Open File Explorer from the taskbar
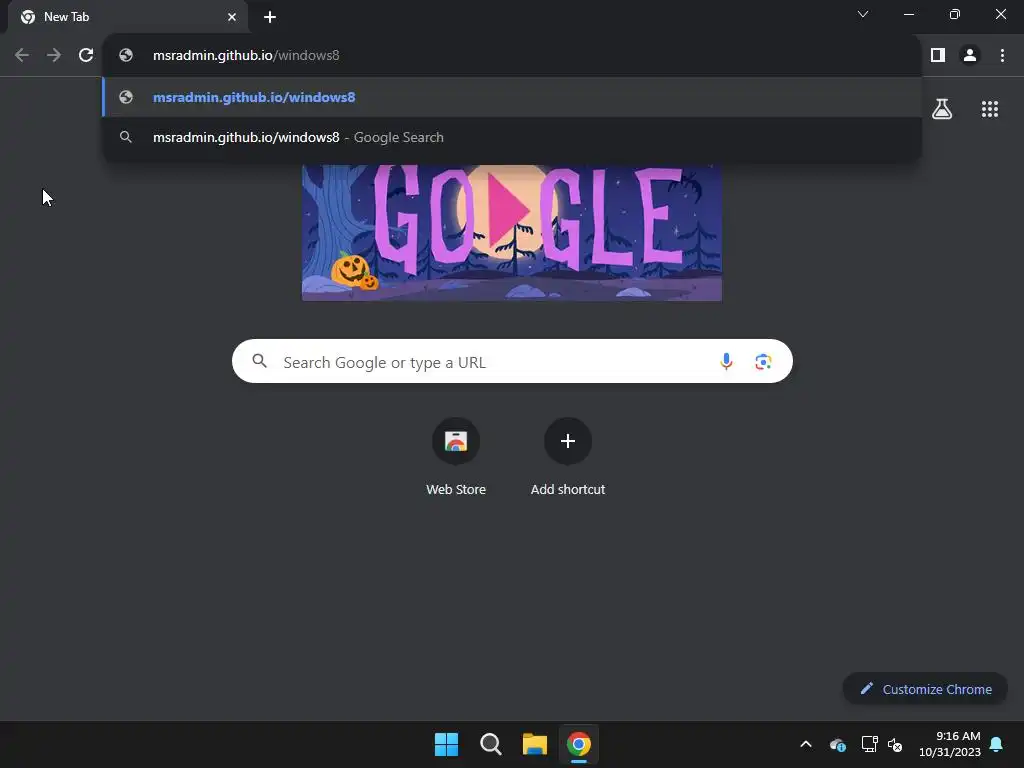The height and width of the screenshot is (768, 1024). 534,744
